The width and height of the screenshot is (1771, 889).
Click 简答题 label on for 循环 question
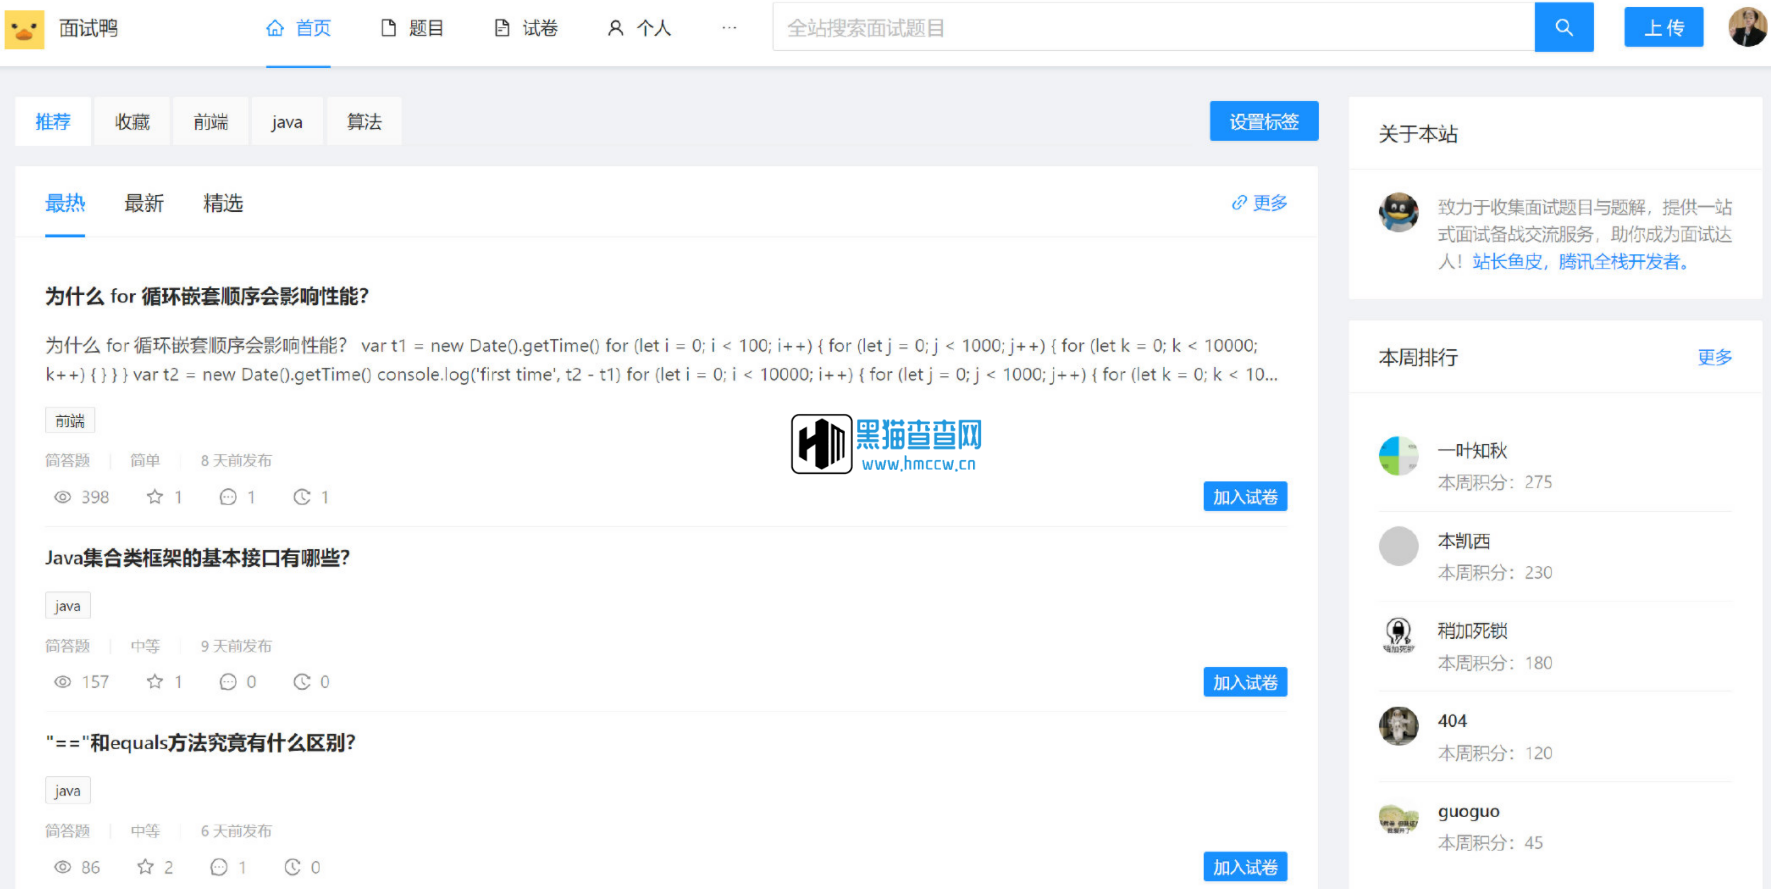67,461
